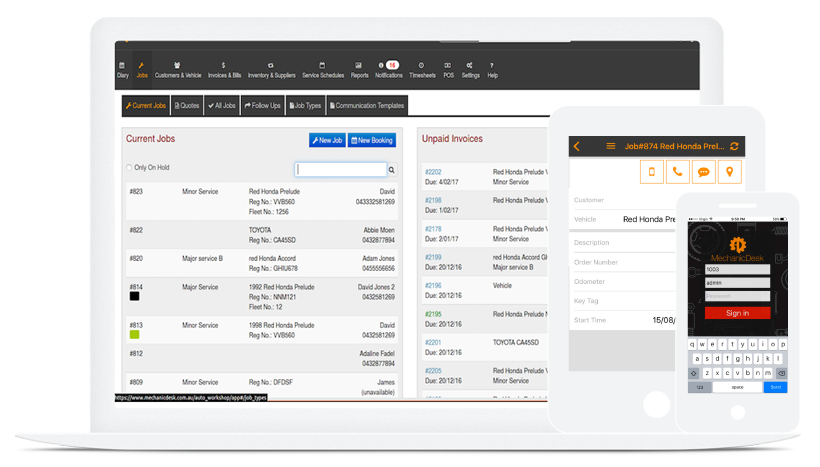
Task: Tap the chat message bubble icon
Action: (705, 172)
